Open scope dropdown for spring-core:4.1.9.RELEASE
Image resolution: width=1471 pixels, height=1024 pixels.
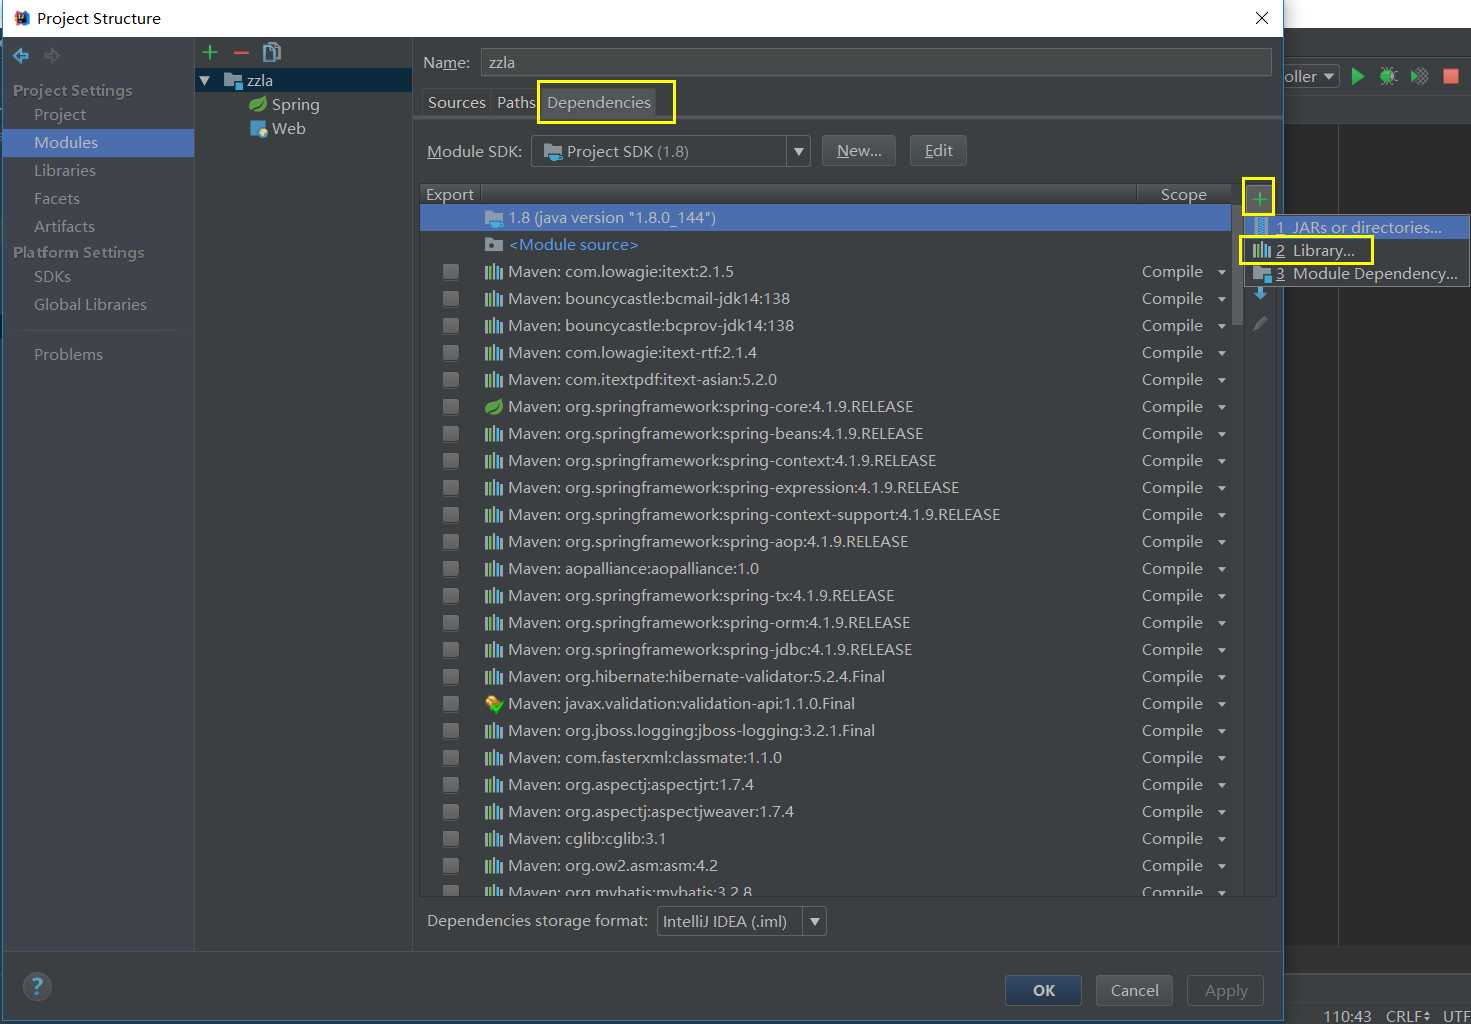(1221, 407)
